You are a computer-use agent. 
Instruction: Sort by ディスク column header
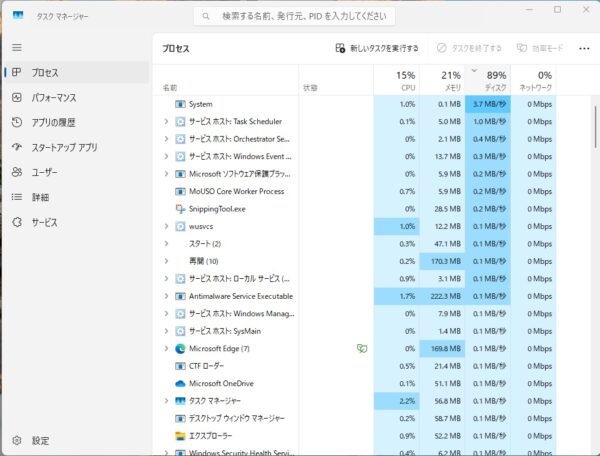[488, 81]
